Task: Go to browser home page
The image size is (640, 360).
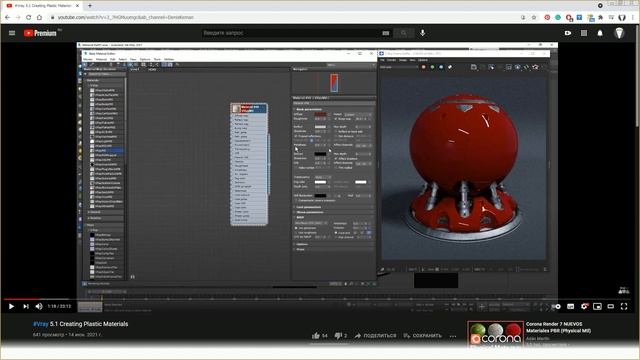Action: [x=39, y=17]
